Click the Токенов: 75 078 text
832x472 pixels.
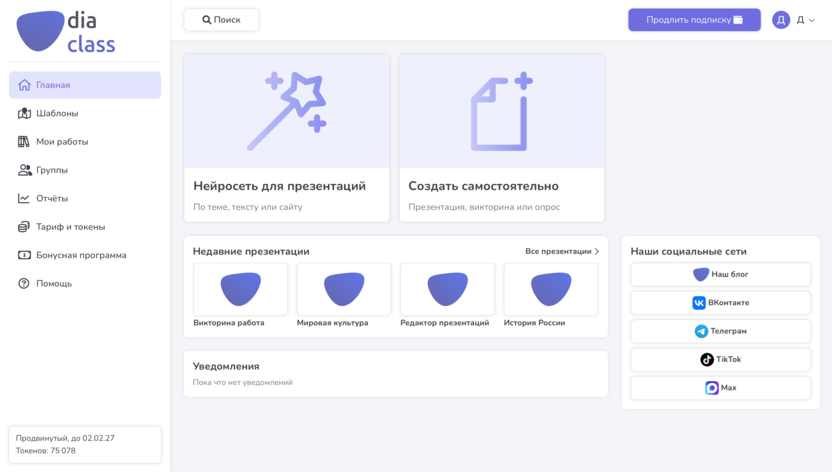pos(46,451)
